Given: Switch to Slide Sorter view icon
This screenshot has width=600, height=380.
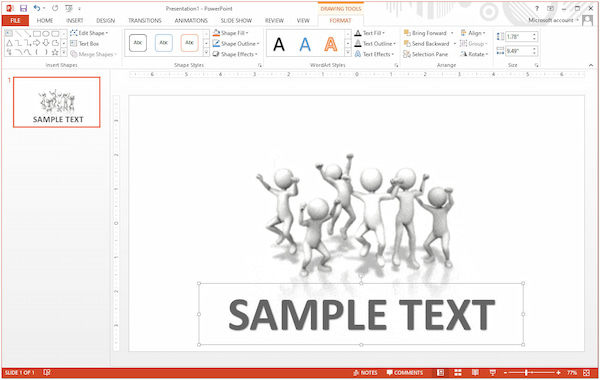Looking at the screenshot, I should point(458,372).
